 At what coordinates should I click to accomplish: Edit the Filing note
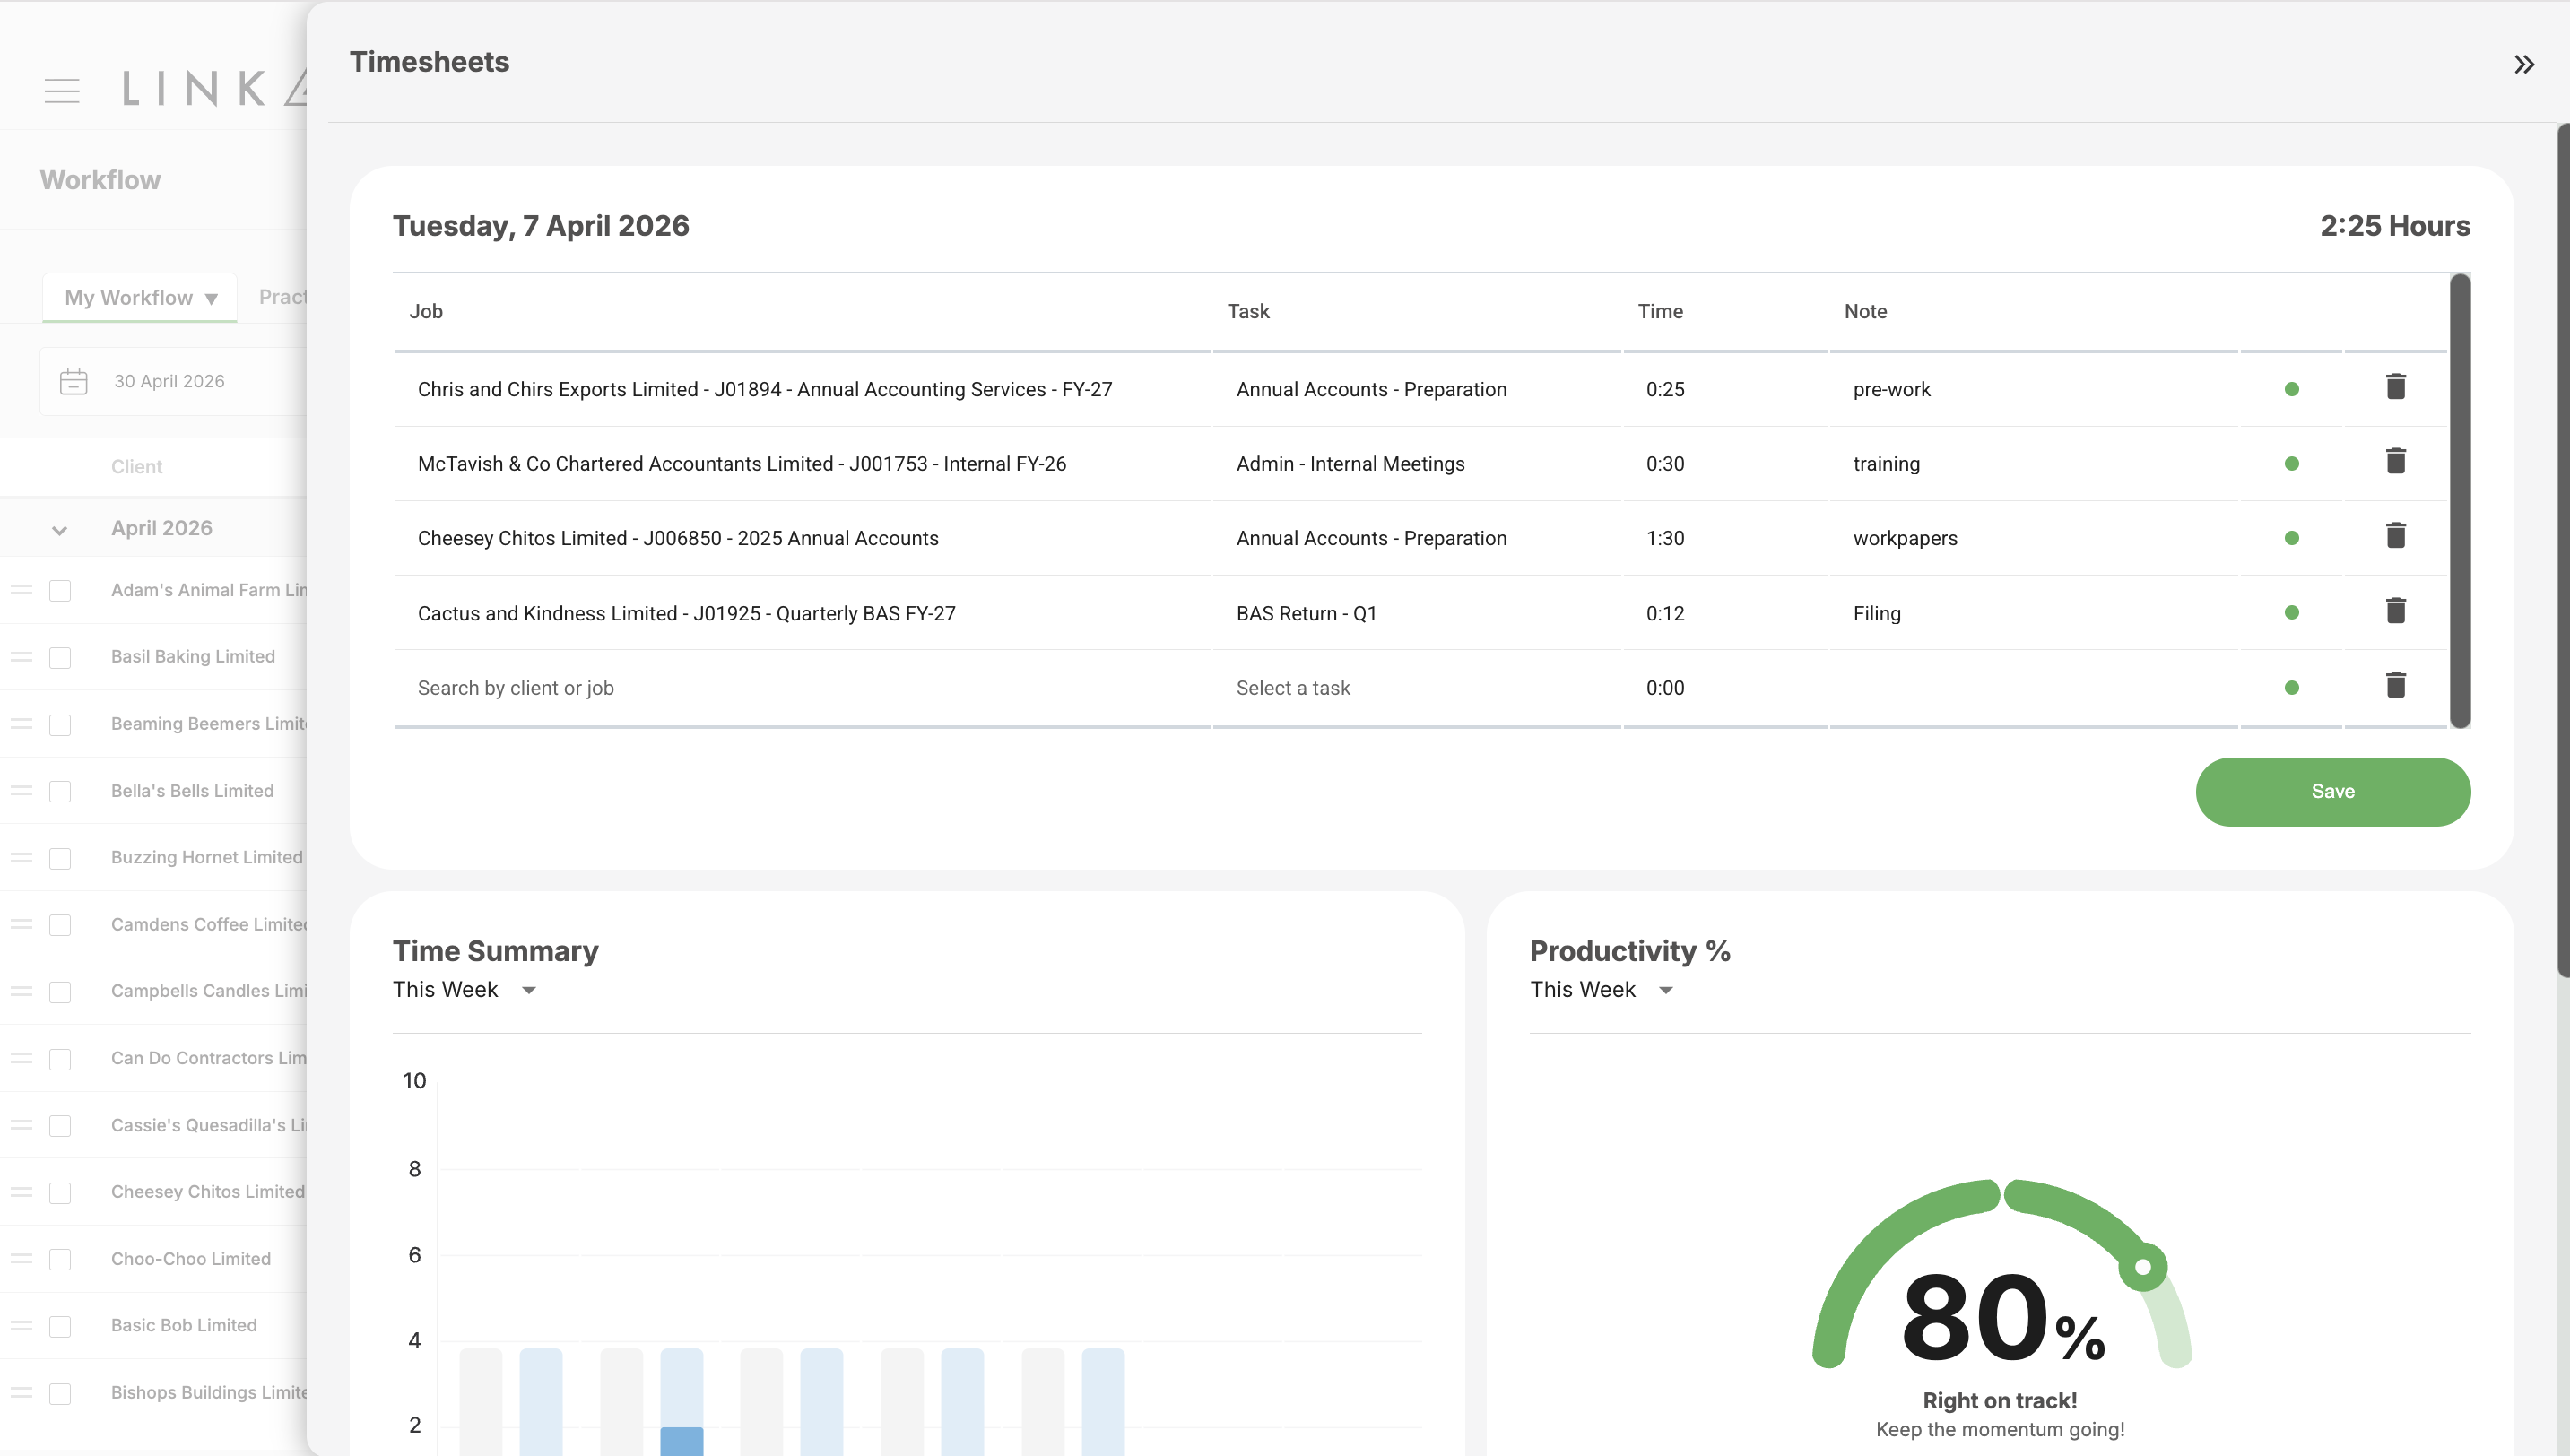[2033, 613]
